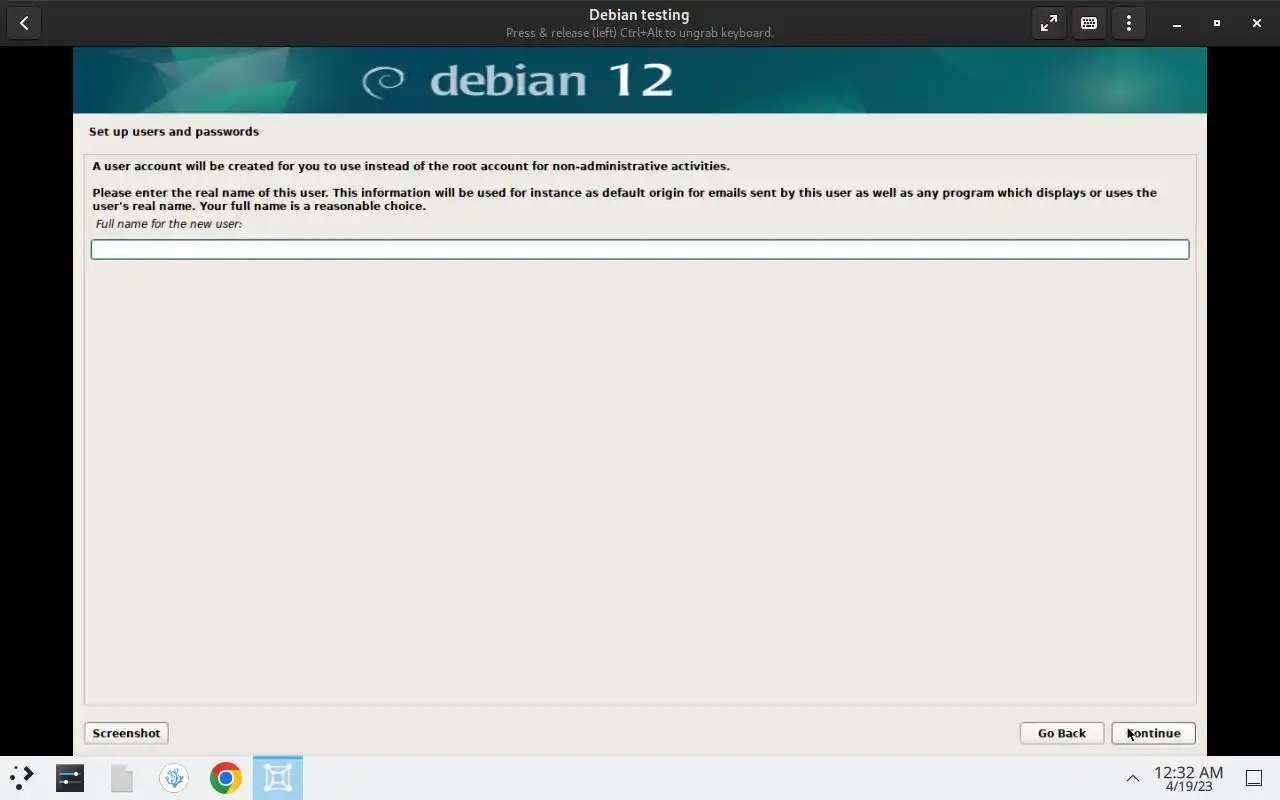Click the show desktop icon
The height and width of the screenshot is (800, 1280).
(1254, 778)
